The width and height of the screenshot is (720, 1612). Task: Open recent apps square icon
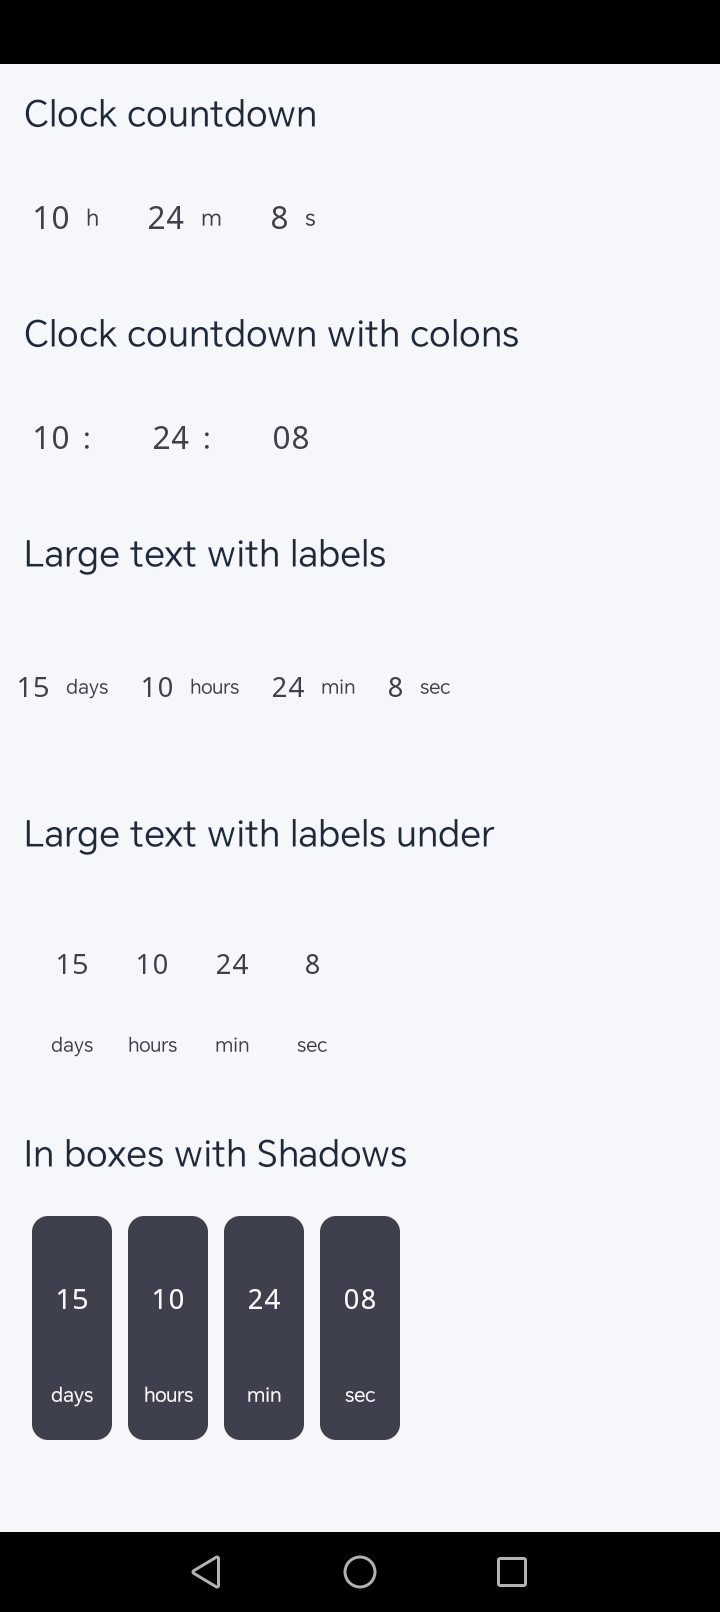(511, 1571)
